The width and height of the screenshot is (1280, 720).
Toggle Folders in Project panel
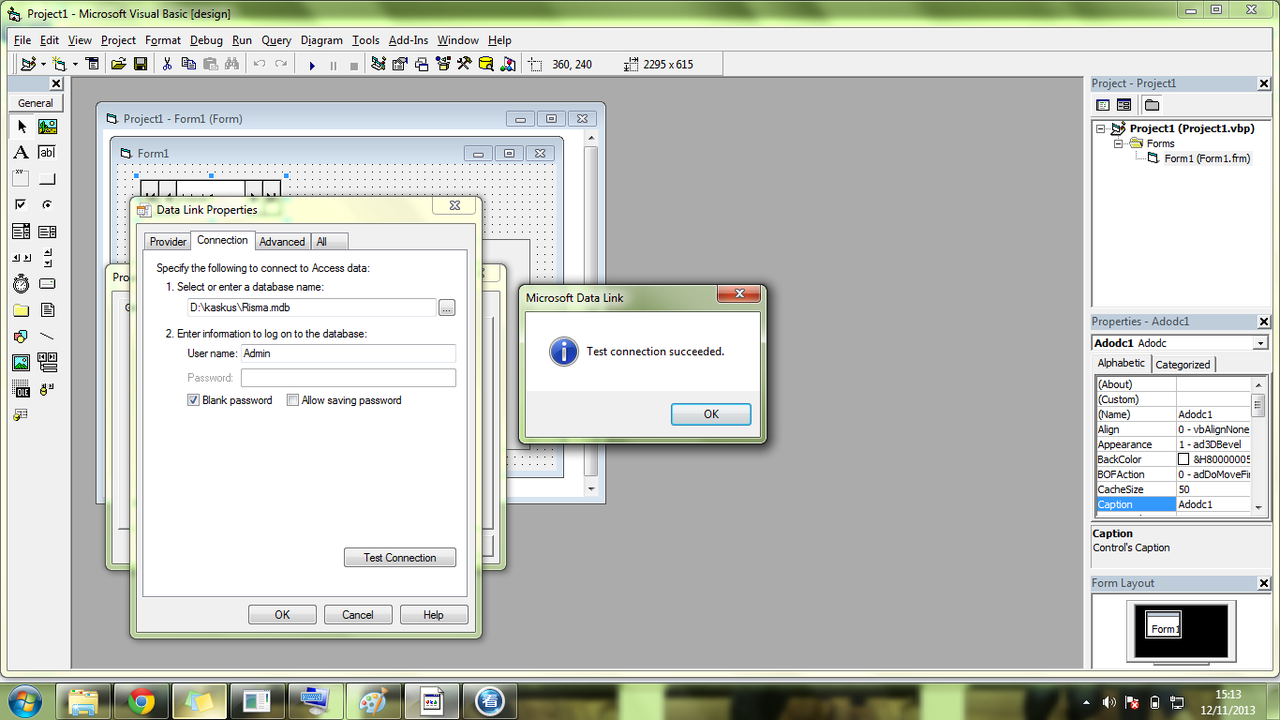[1152, 105]
